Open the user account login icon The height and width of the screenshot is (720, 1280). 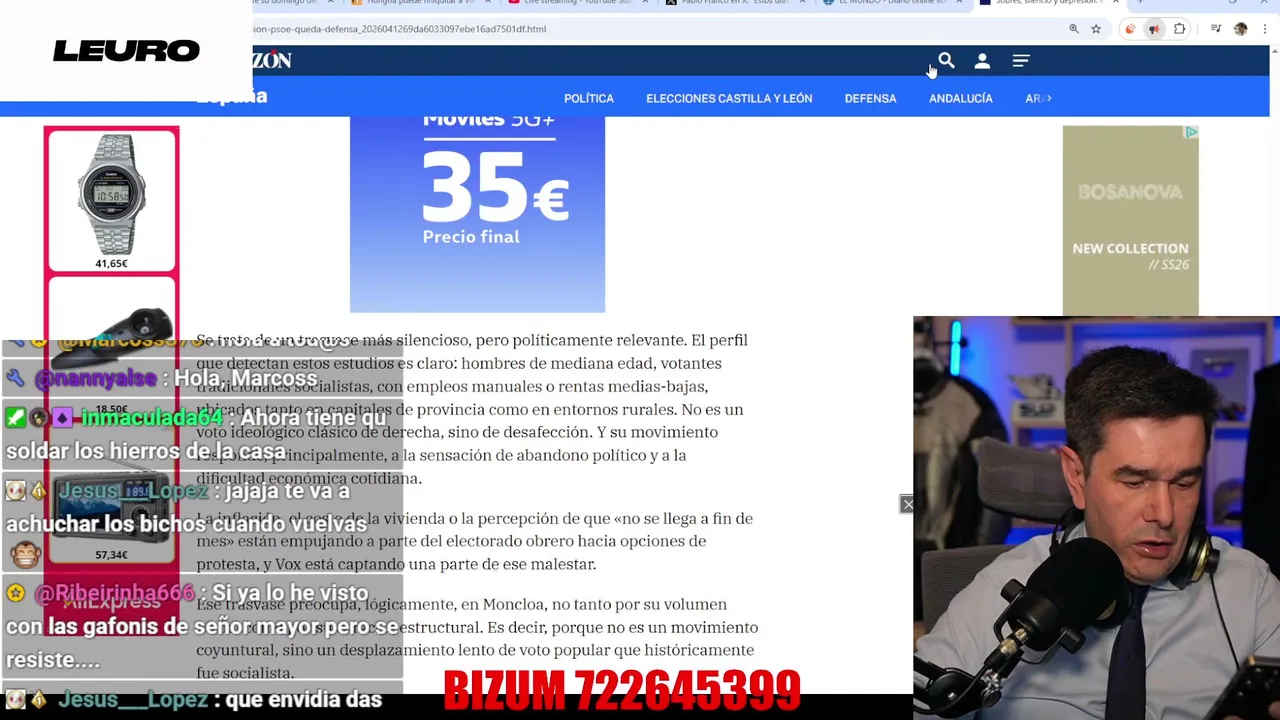point(982,61)
